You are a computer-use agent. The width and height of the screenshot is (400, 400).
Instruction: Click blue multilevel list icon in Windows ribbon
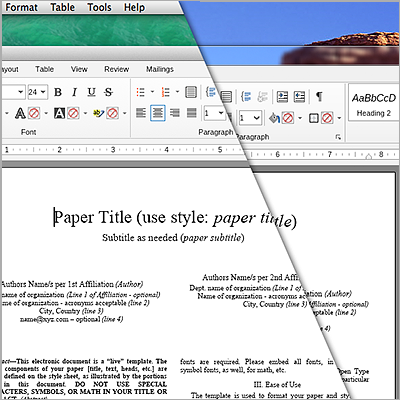pyautogui.click(x=246, y=97)
